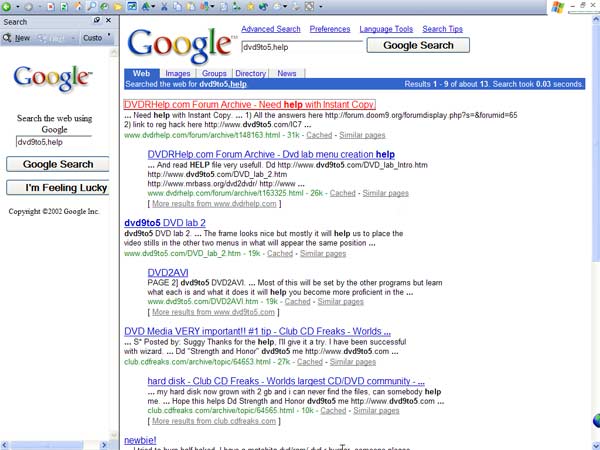Switch to the News tab
The image size is (600, 450).
(x=287, y=73)
